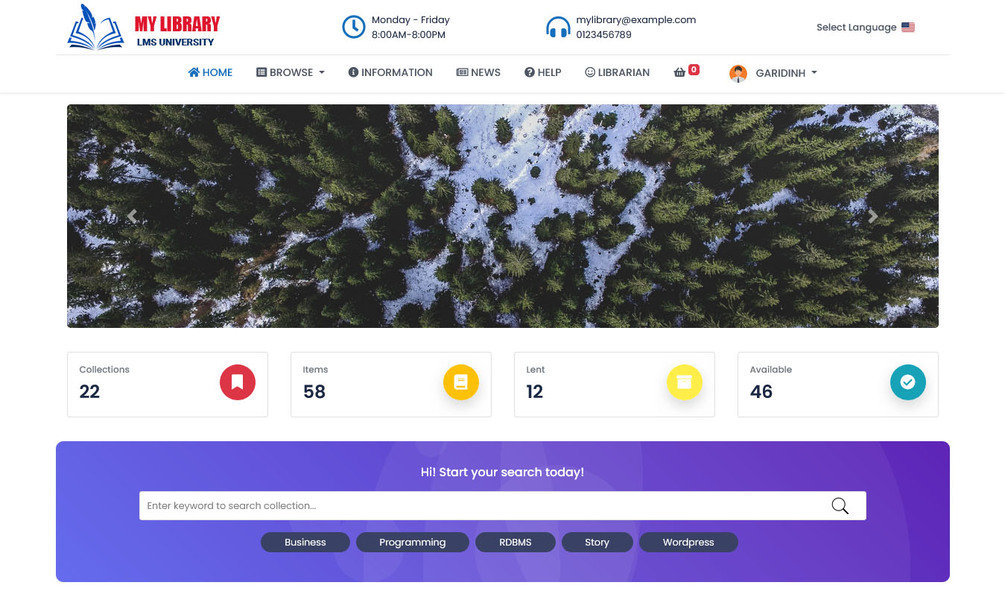
Task: Click the orange Items book icon
Action: coord(461,382)
